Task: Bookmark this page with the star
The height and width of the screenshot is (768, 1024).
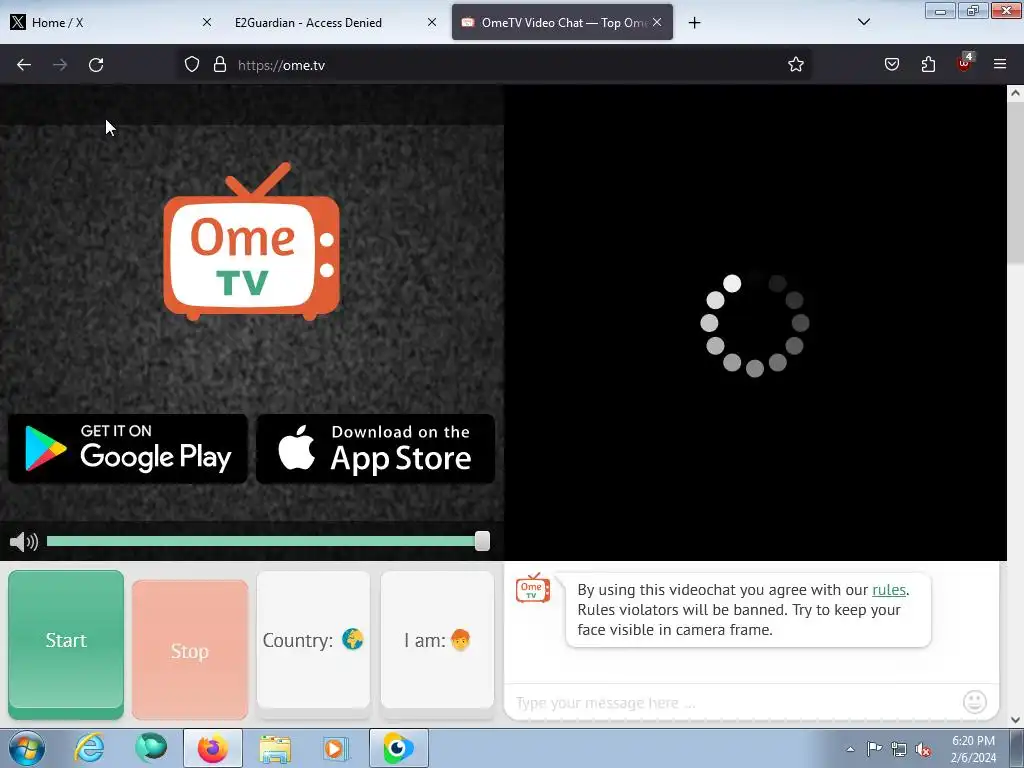Action: click(795, 64)
